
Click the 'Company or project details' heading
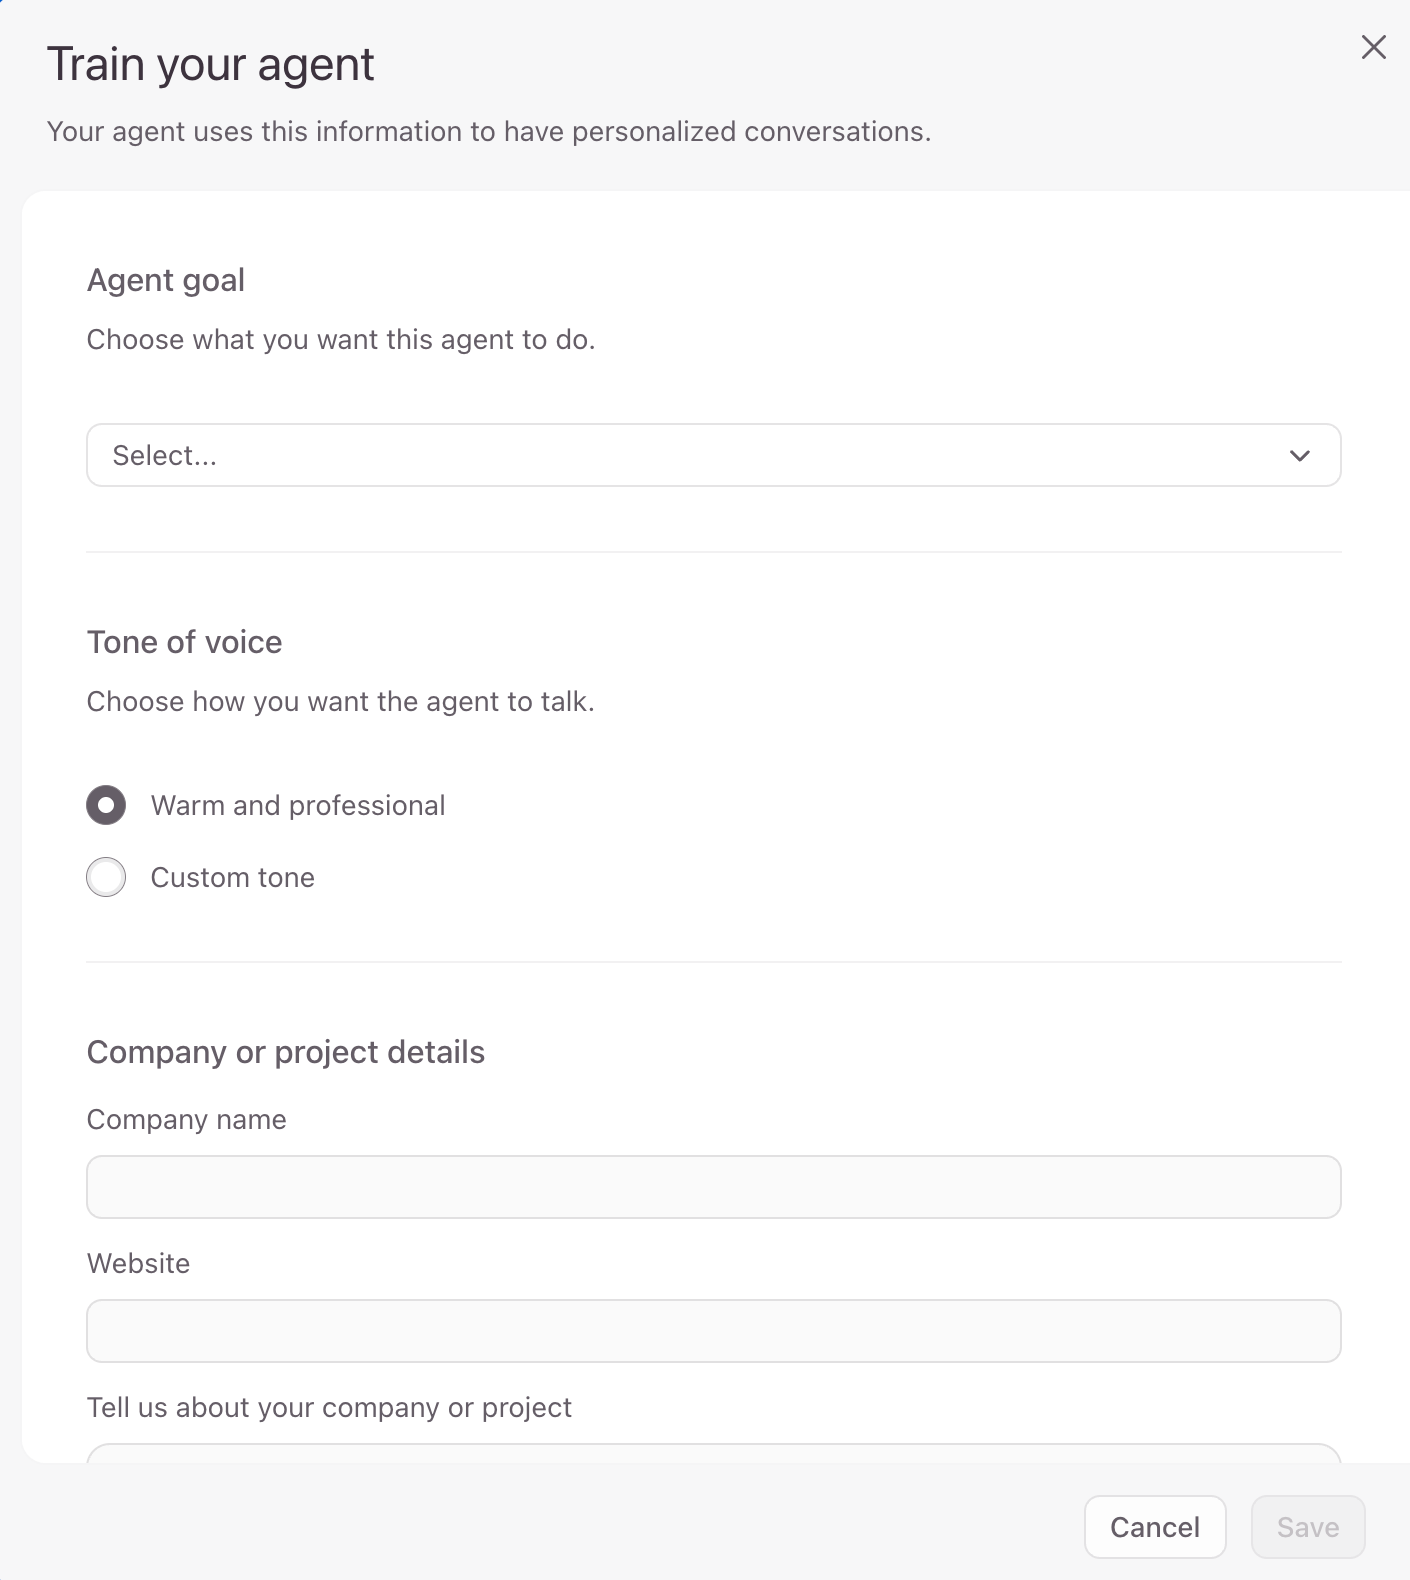[285, 1052]
